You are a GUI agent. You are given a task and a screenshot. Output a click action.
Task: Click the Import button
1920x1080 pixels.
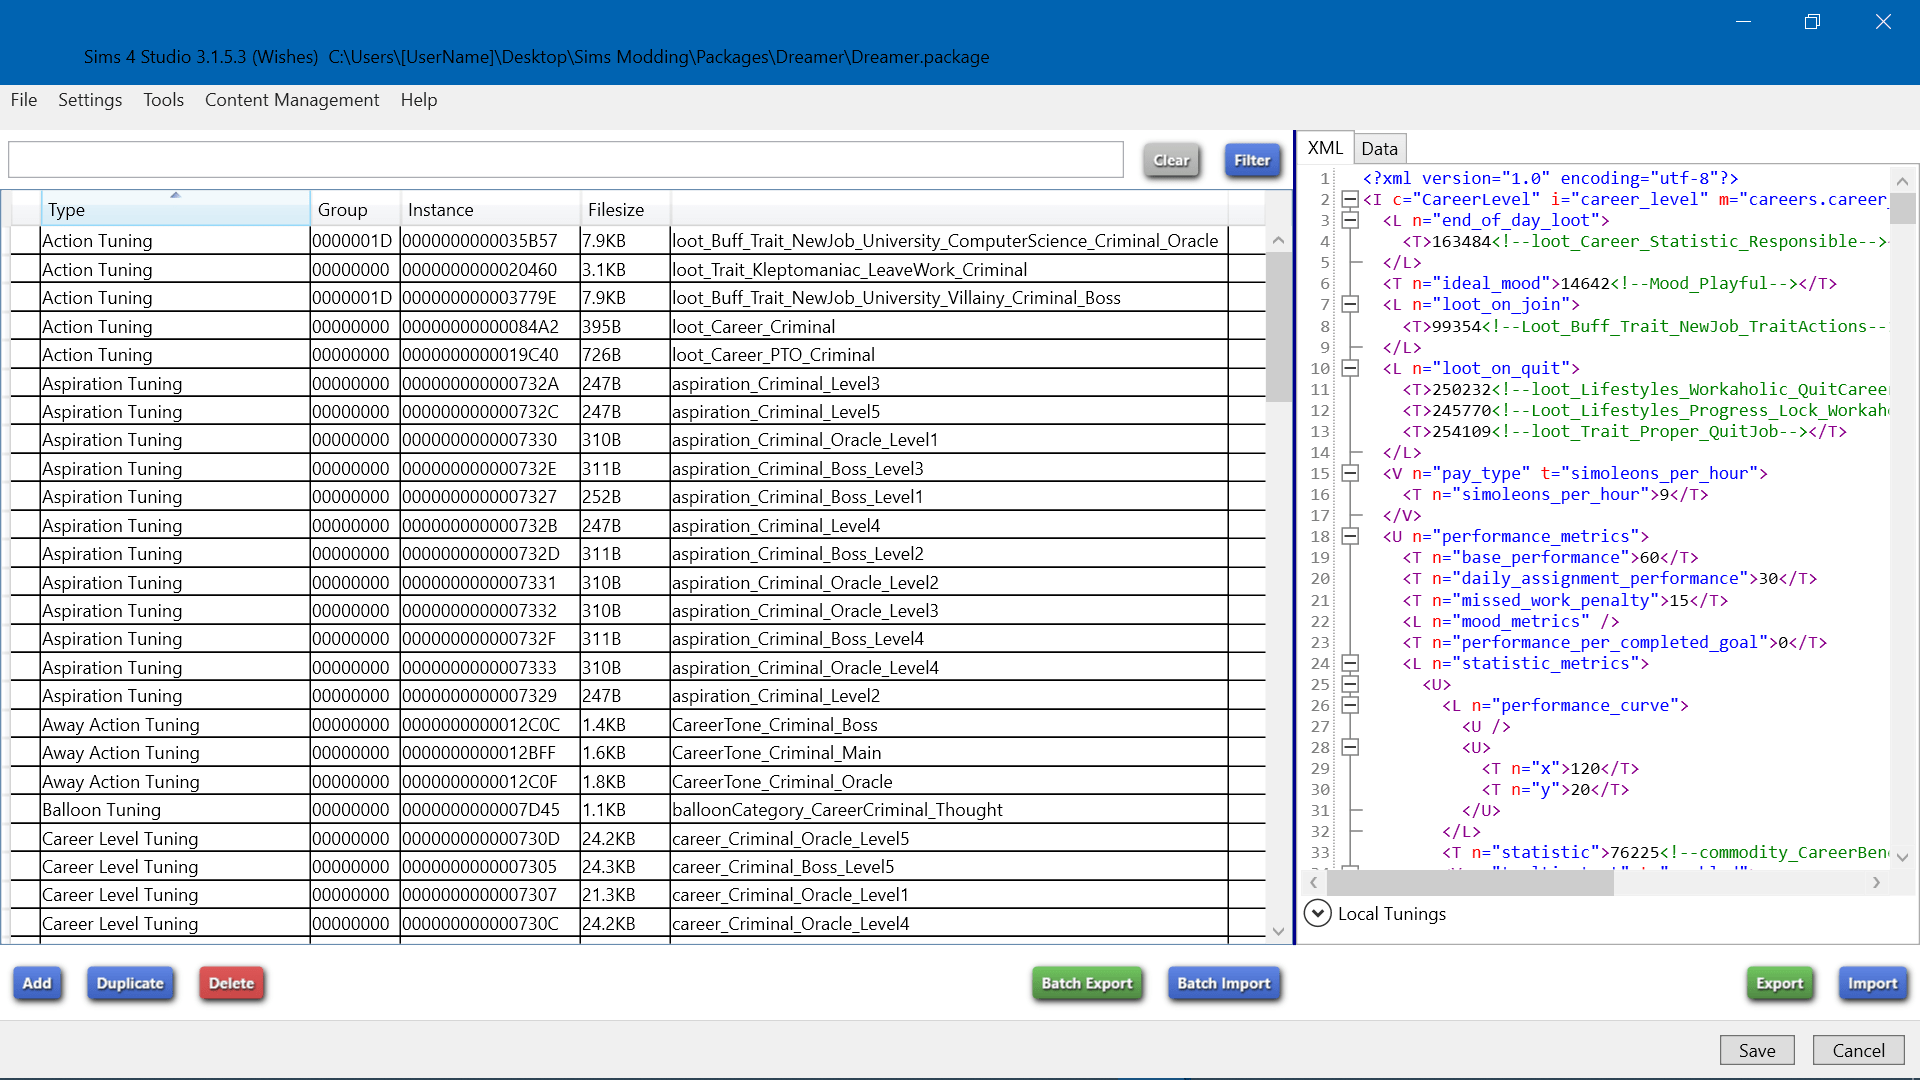(1872, 983)
